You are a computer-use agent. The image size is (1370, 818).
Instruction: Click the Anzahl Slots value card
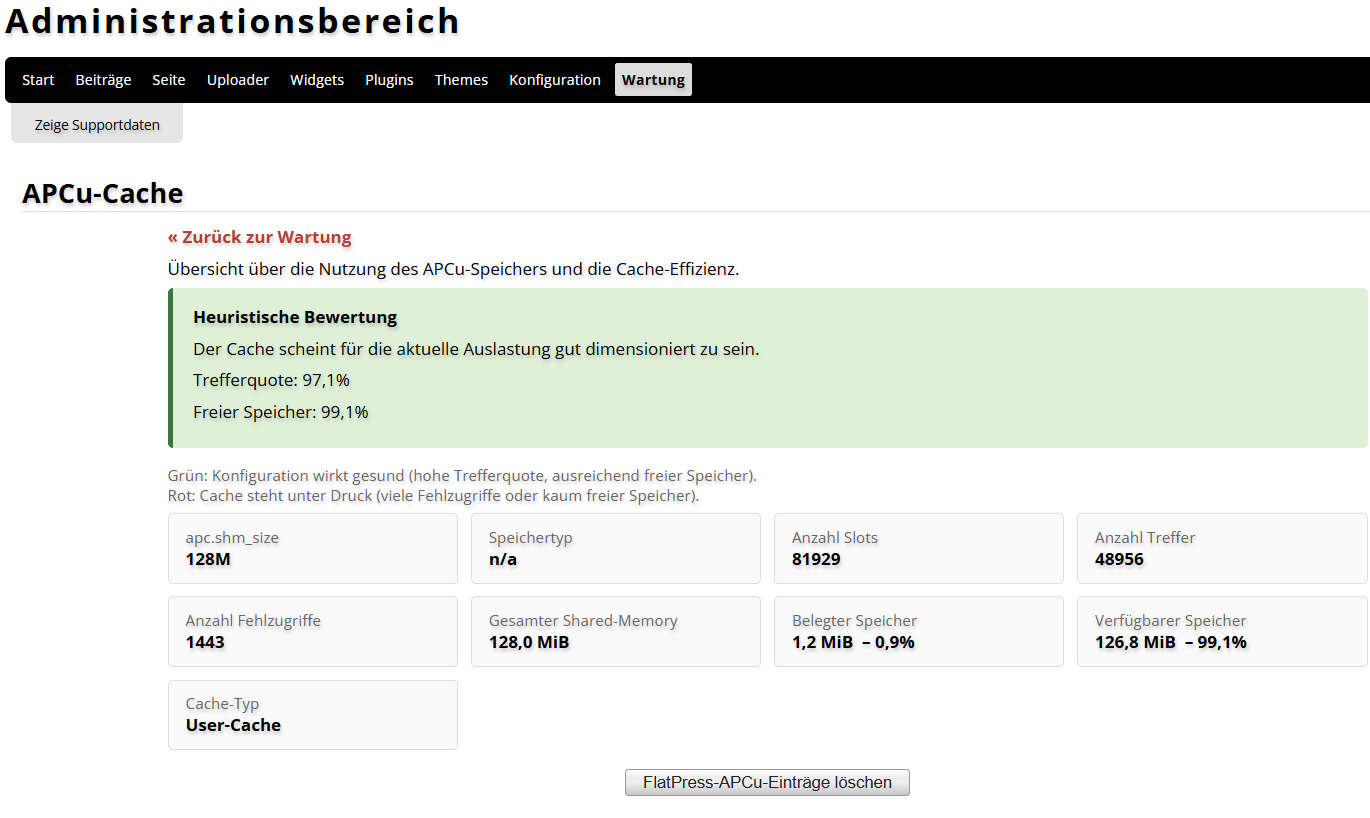click(919, 548)
